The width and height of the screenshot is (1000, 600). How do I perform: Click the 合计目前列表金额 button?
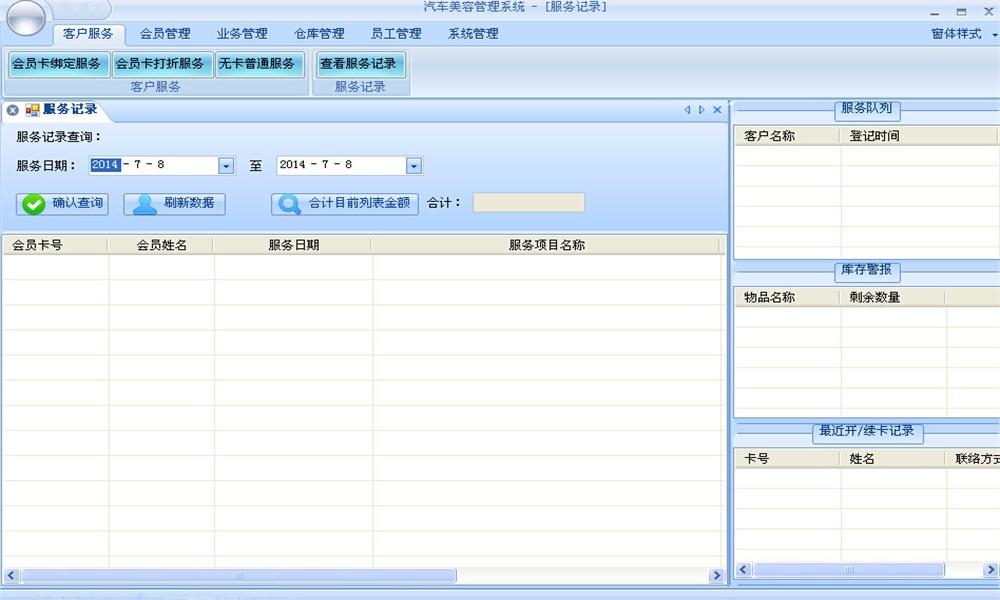345,204
